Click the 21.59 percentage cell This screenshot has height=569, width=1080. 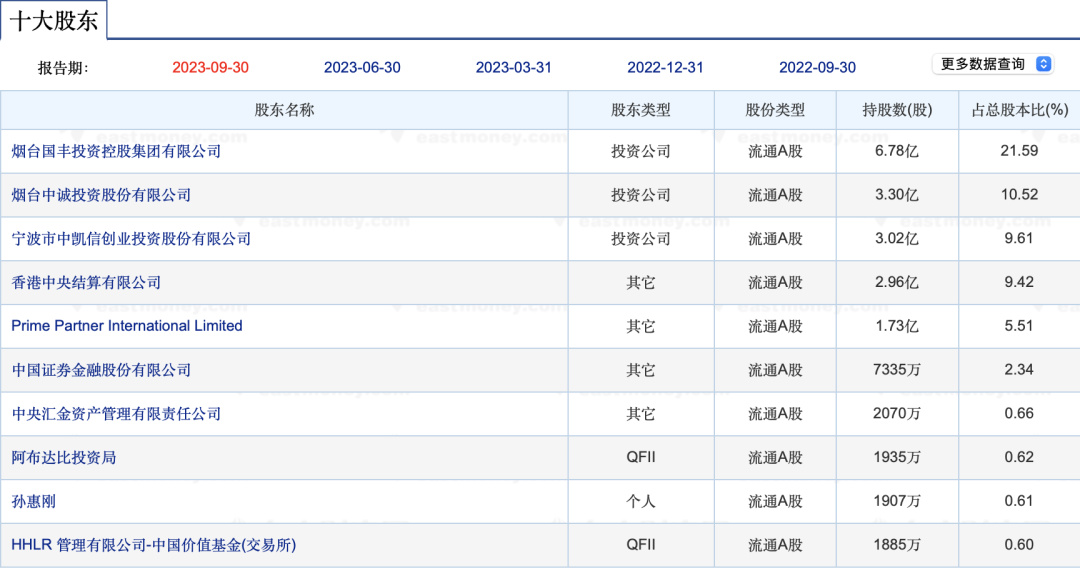(x=1019, y=151)
